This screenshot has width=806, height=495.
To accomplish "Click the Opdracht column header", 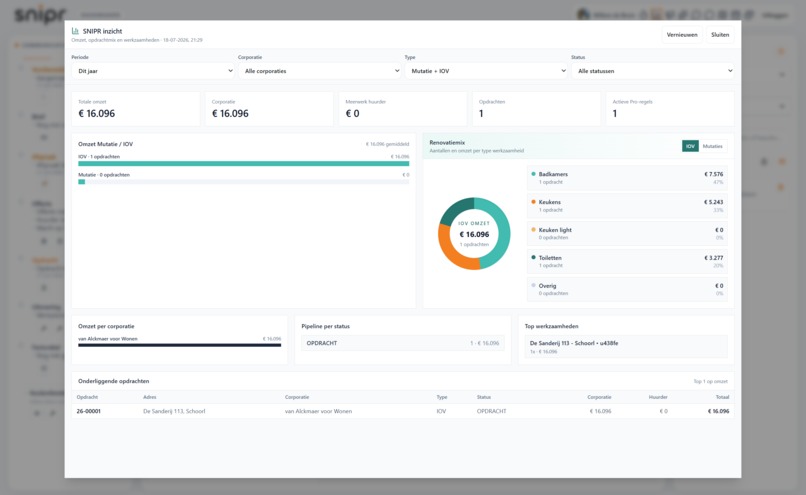I will coord(87,397).
